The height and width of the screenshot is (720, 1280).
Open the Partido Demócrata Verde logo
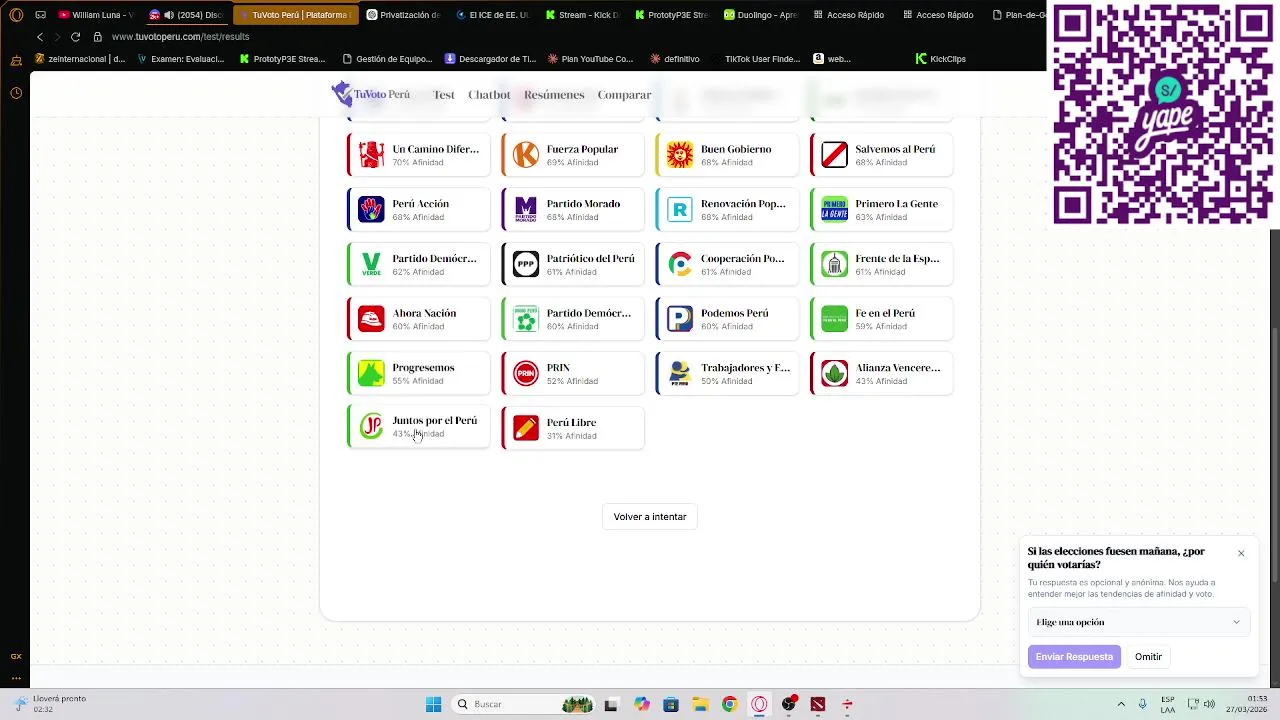[371, 264]
